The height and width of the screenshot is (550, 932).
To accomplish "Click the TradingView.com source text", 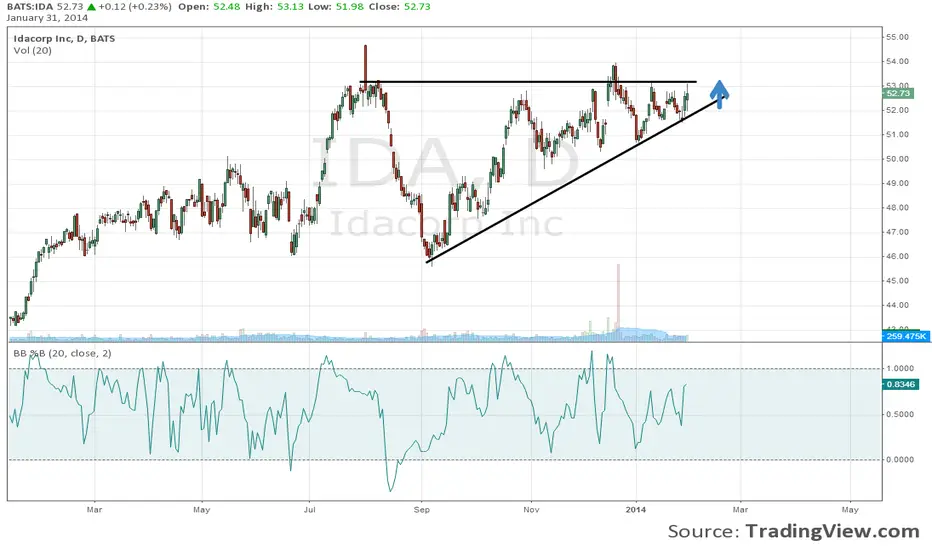I will click(x=832, y=531).
